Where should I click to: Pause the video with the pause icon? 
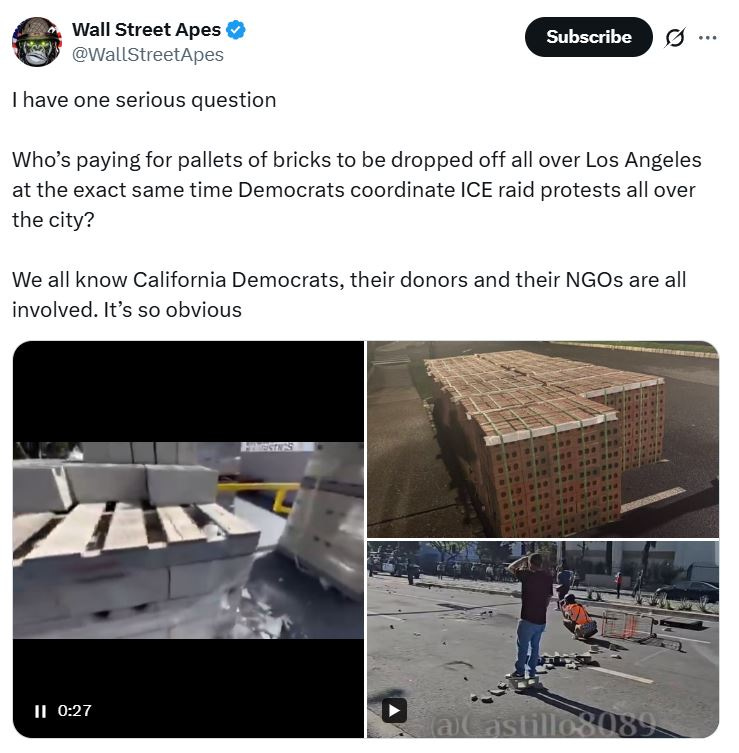click(x=41, y=711)
